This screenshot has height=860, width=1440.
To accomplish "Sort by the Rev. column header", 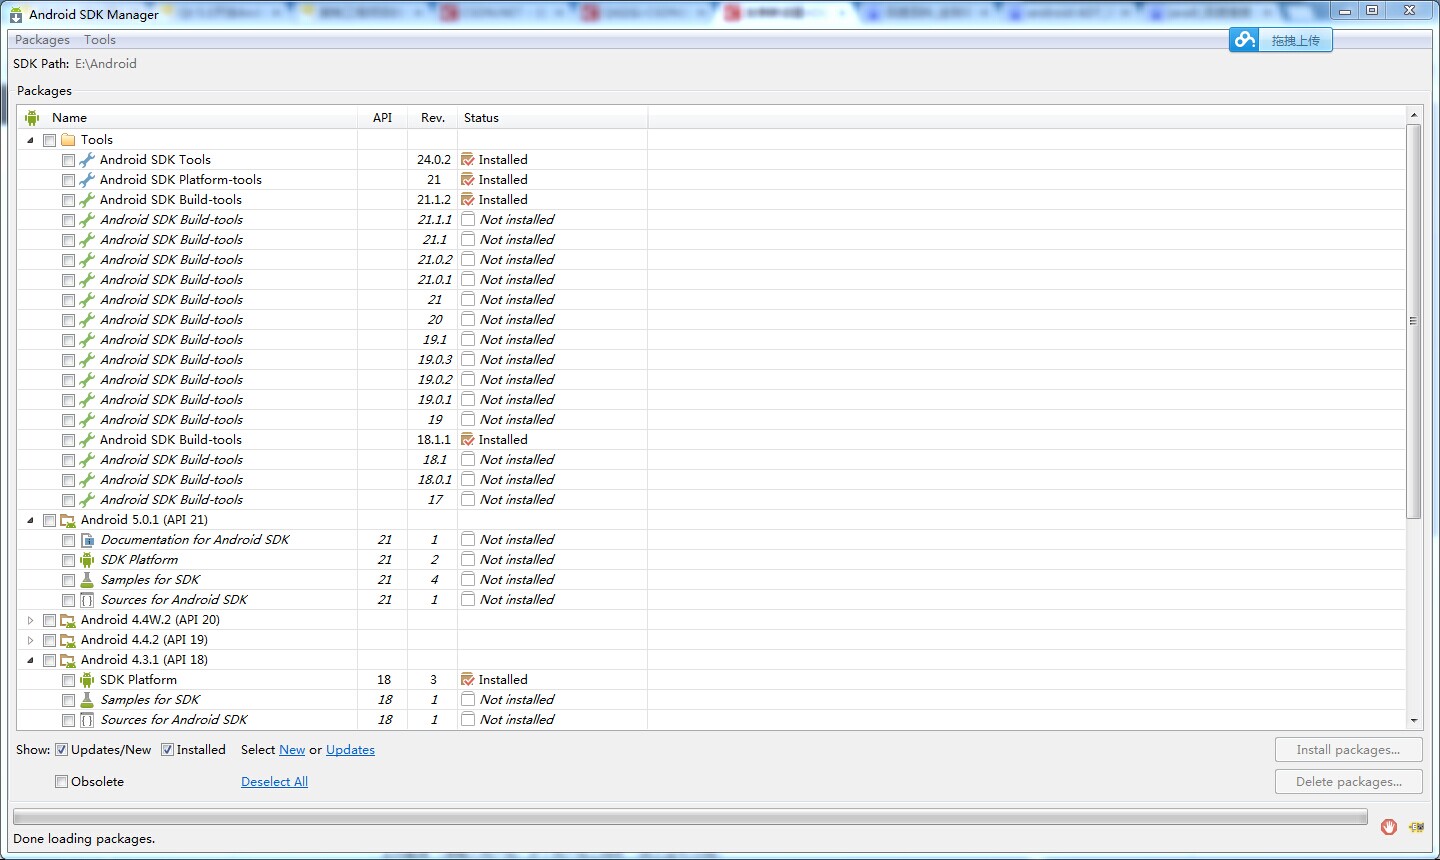I will tap(433, 118).
